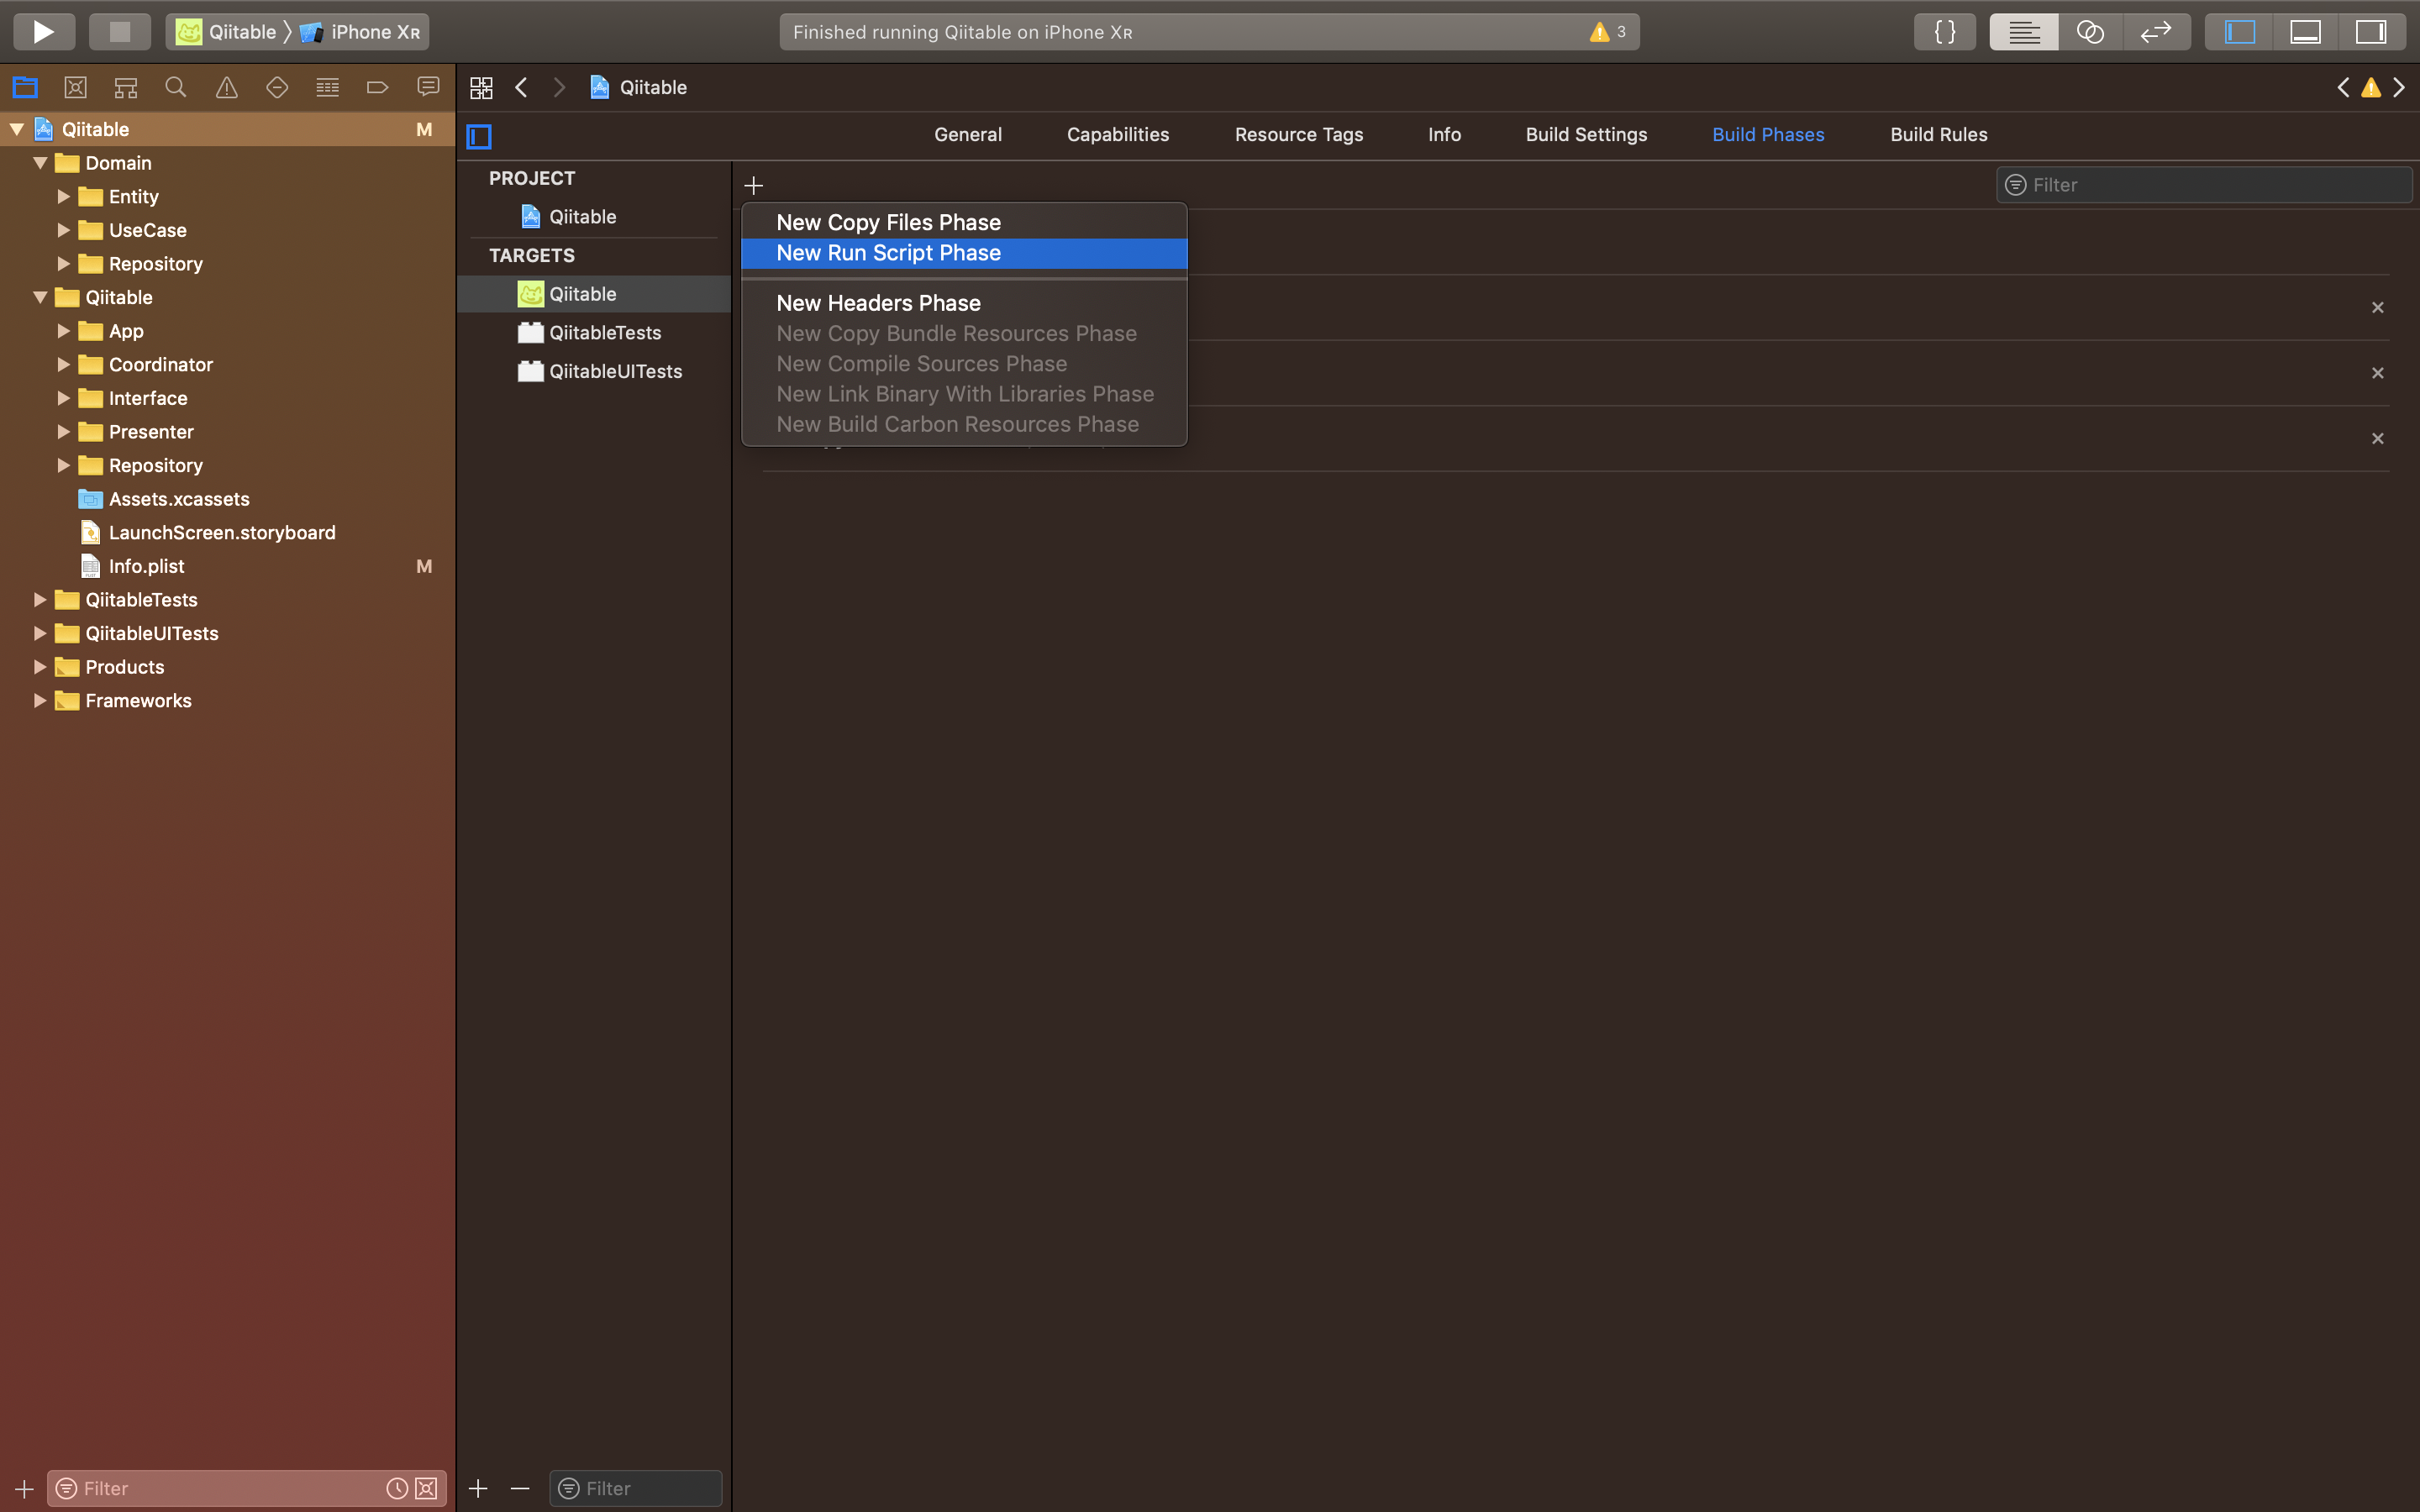Open the Source Control navigator icon

click(x=75, y=88)
